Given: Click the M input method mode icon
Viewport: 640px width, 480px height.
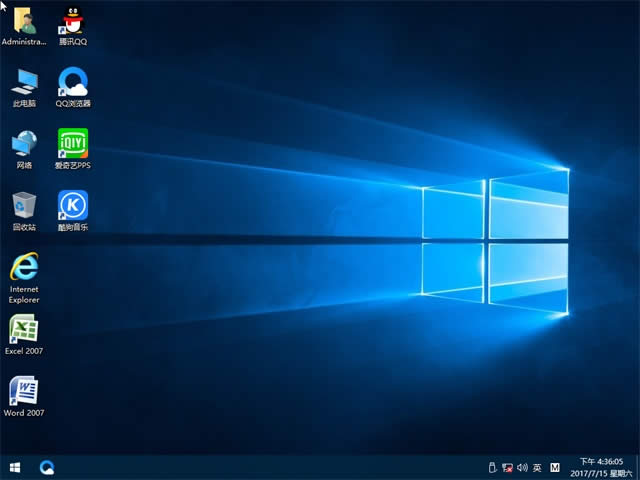Looking at the screenshot, I should (555, 467).
